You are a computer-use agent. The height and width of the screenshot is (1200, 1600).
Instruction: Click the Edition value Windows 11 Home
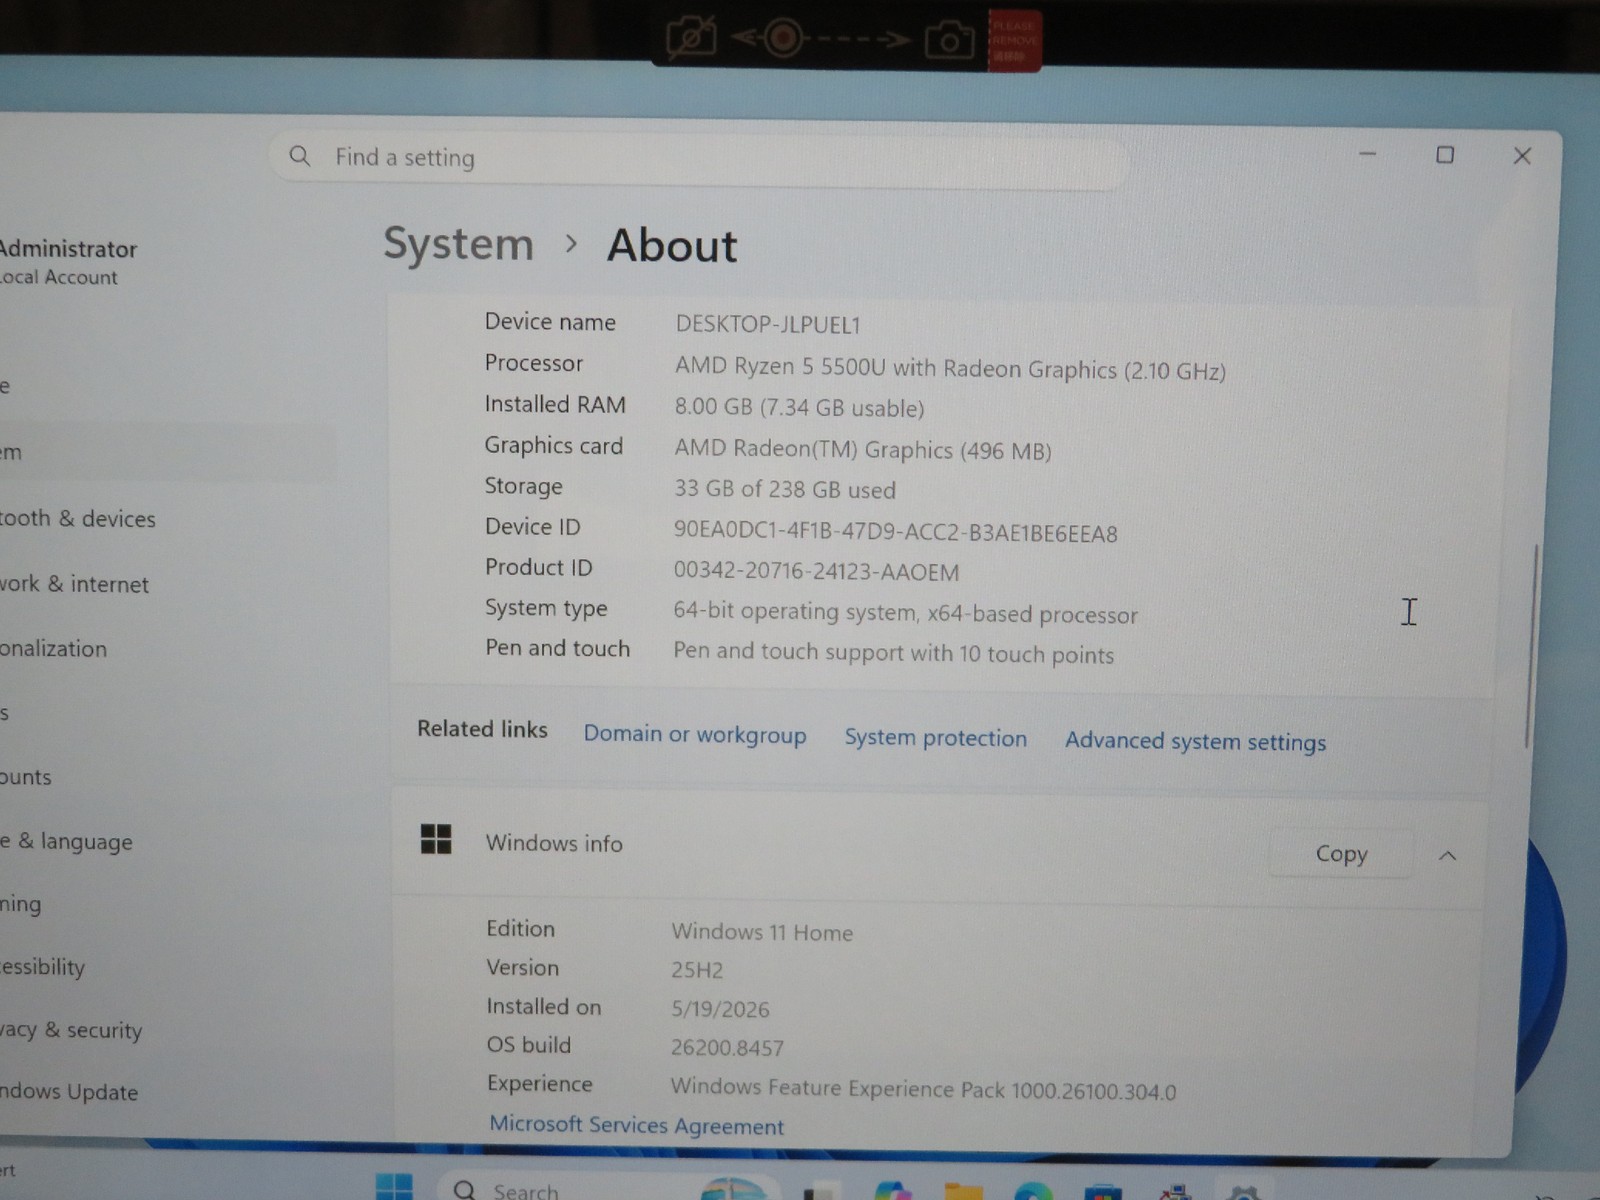tap(762, 932)
